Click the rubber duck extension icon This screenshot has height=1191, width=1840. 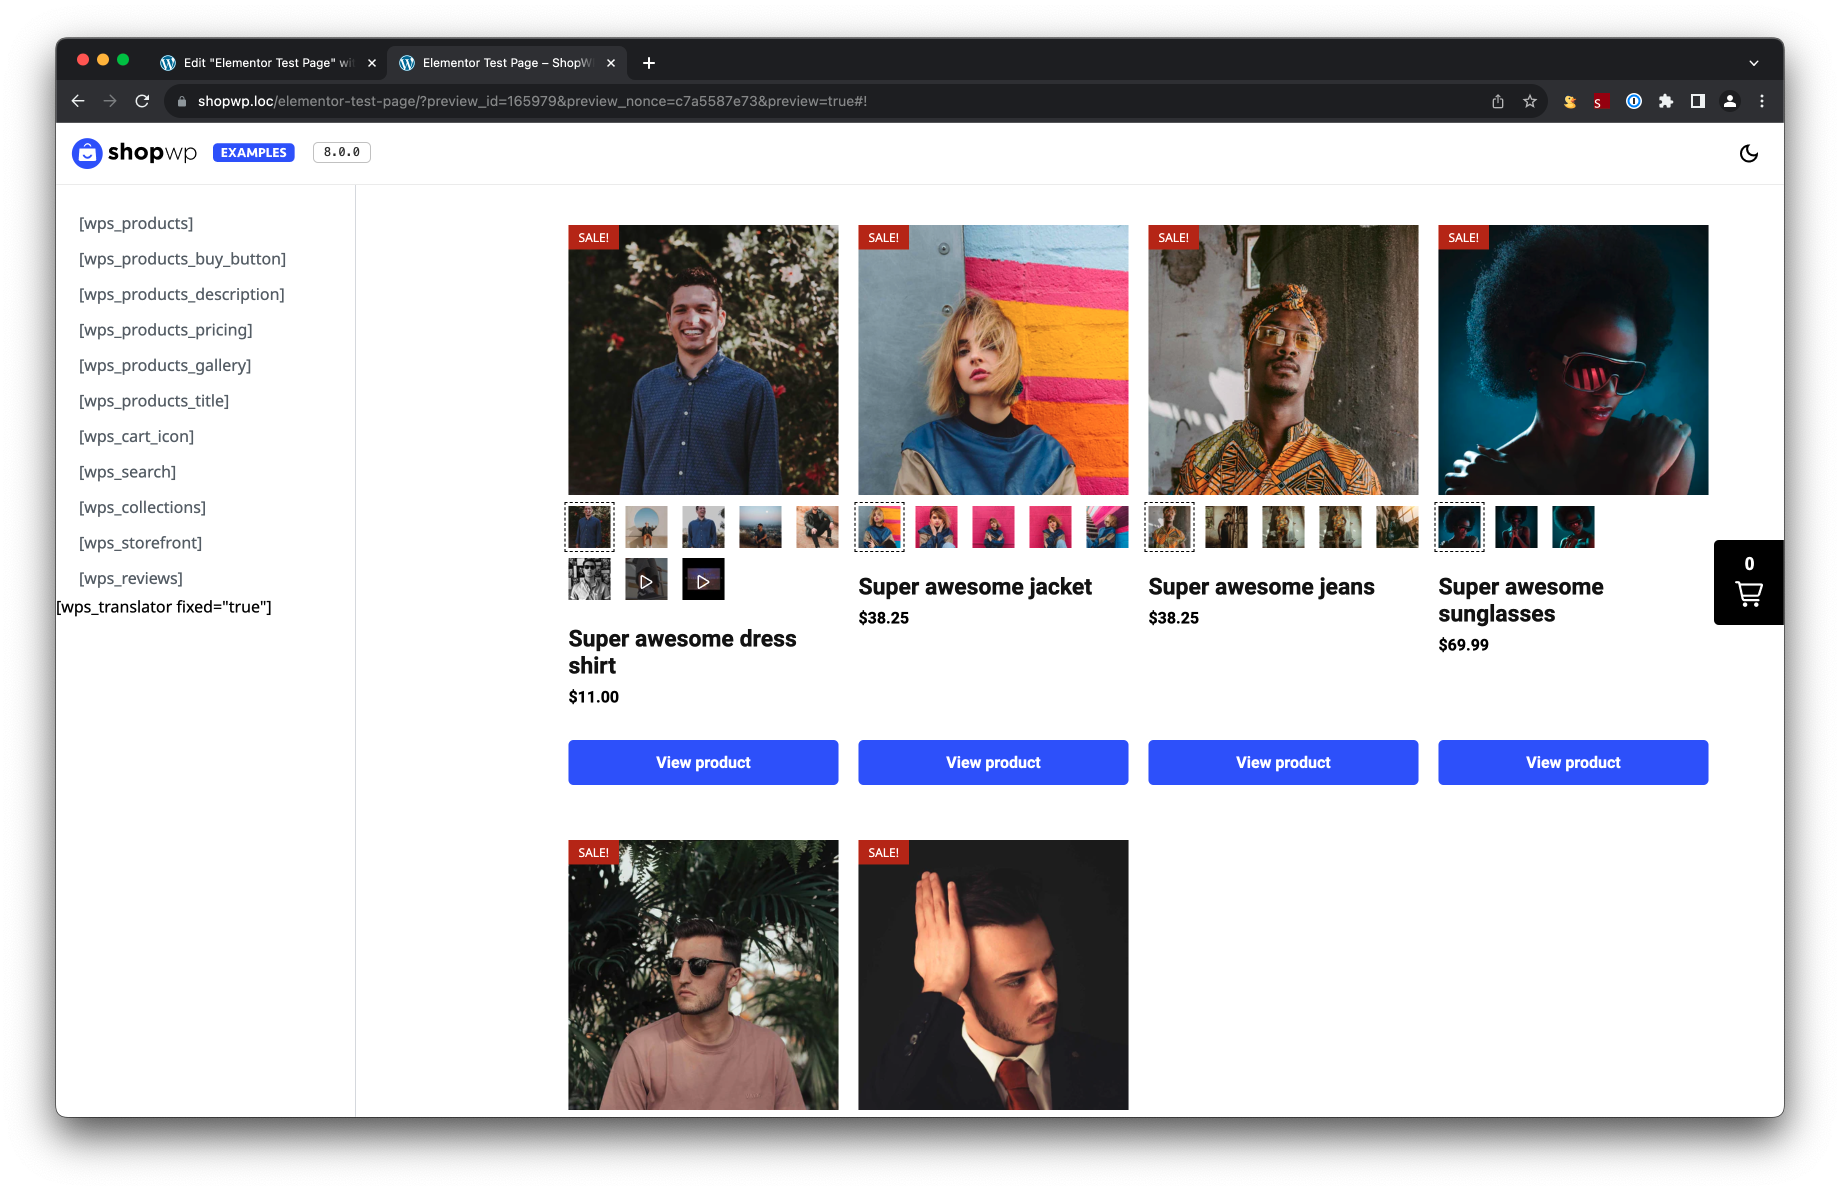(1569, 101)
